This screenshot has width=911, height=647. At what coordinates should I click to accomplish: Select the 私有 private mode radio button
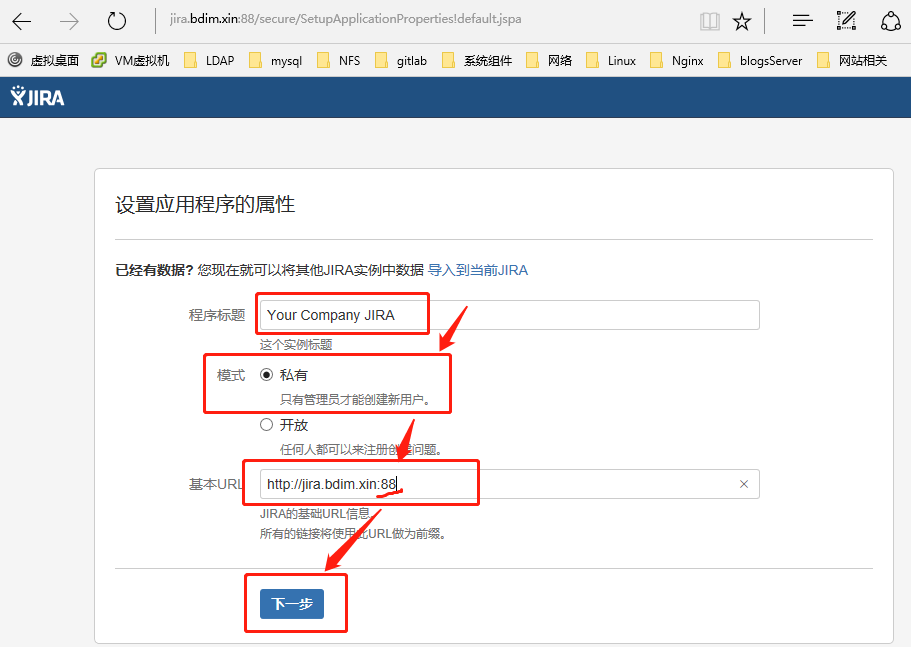(x=266, y=375)
